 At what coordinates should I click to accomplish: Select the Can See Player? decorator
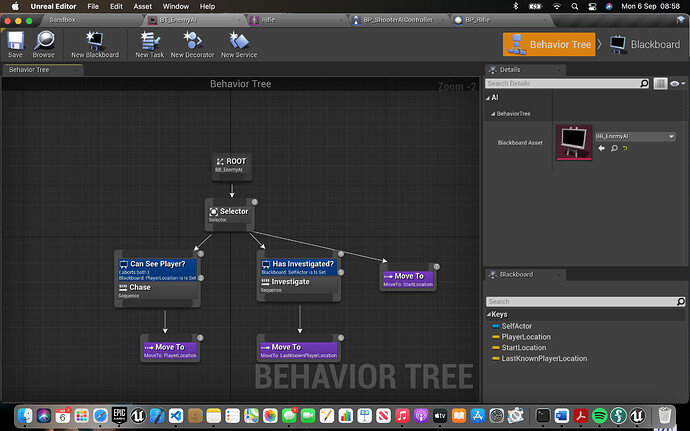[158, 270]
